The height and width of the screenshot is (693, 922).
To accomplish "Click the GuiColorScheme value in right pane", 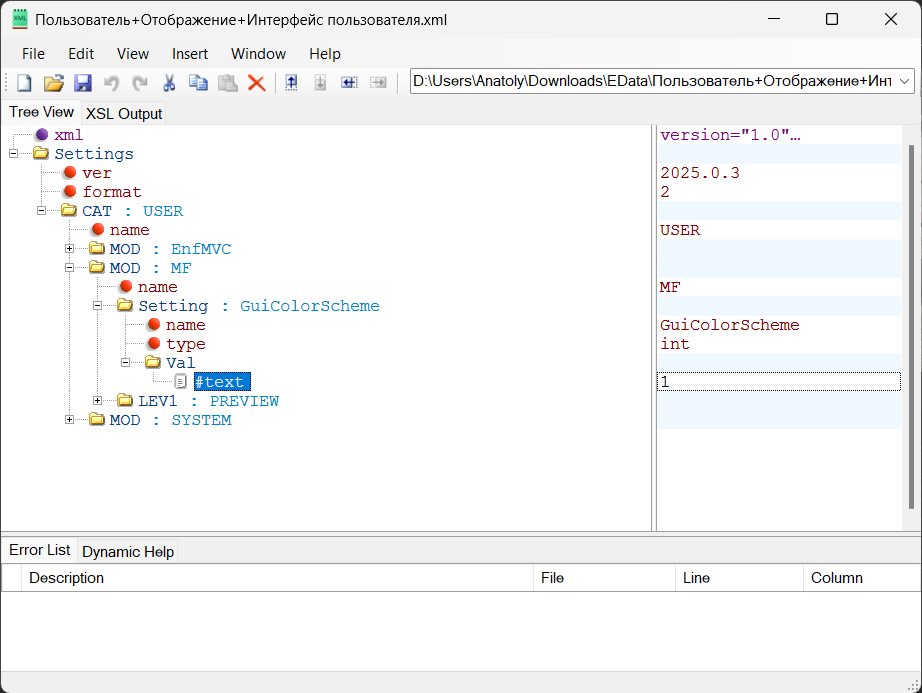I will coord(730,325).
